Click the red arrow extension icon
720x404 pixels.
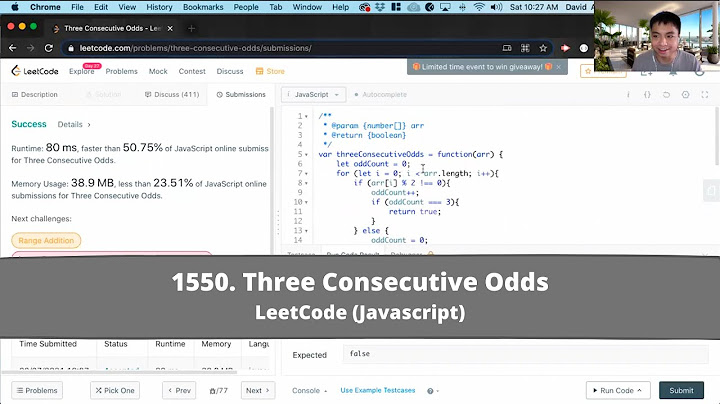pos(565,48)
